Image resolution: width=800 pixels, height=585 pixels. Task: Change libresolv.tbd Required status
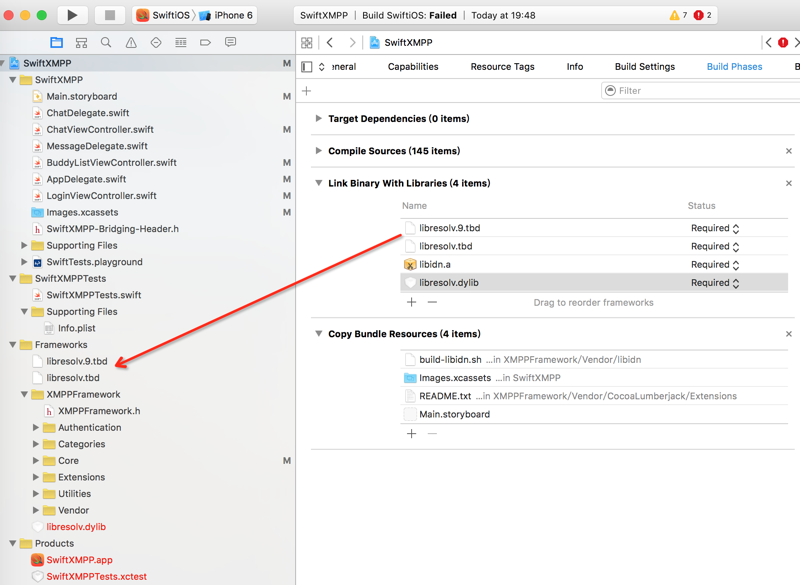pyautogui.click(x=715, y=246)
